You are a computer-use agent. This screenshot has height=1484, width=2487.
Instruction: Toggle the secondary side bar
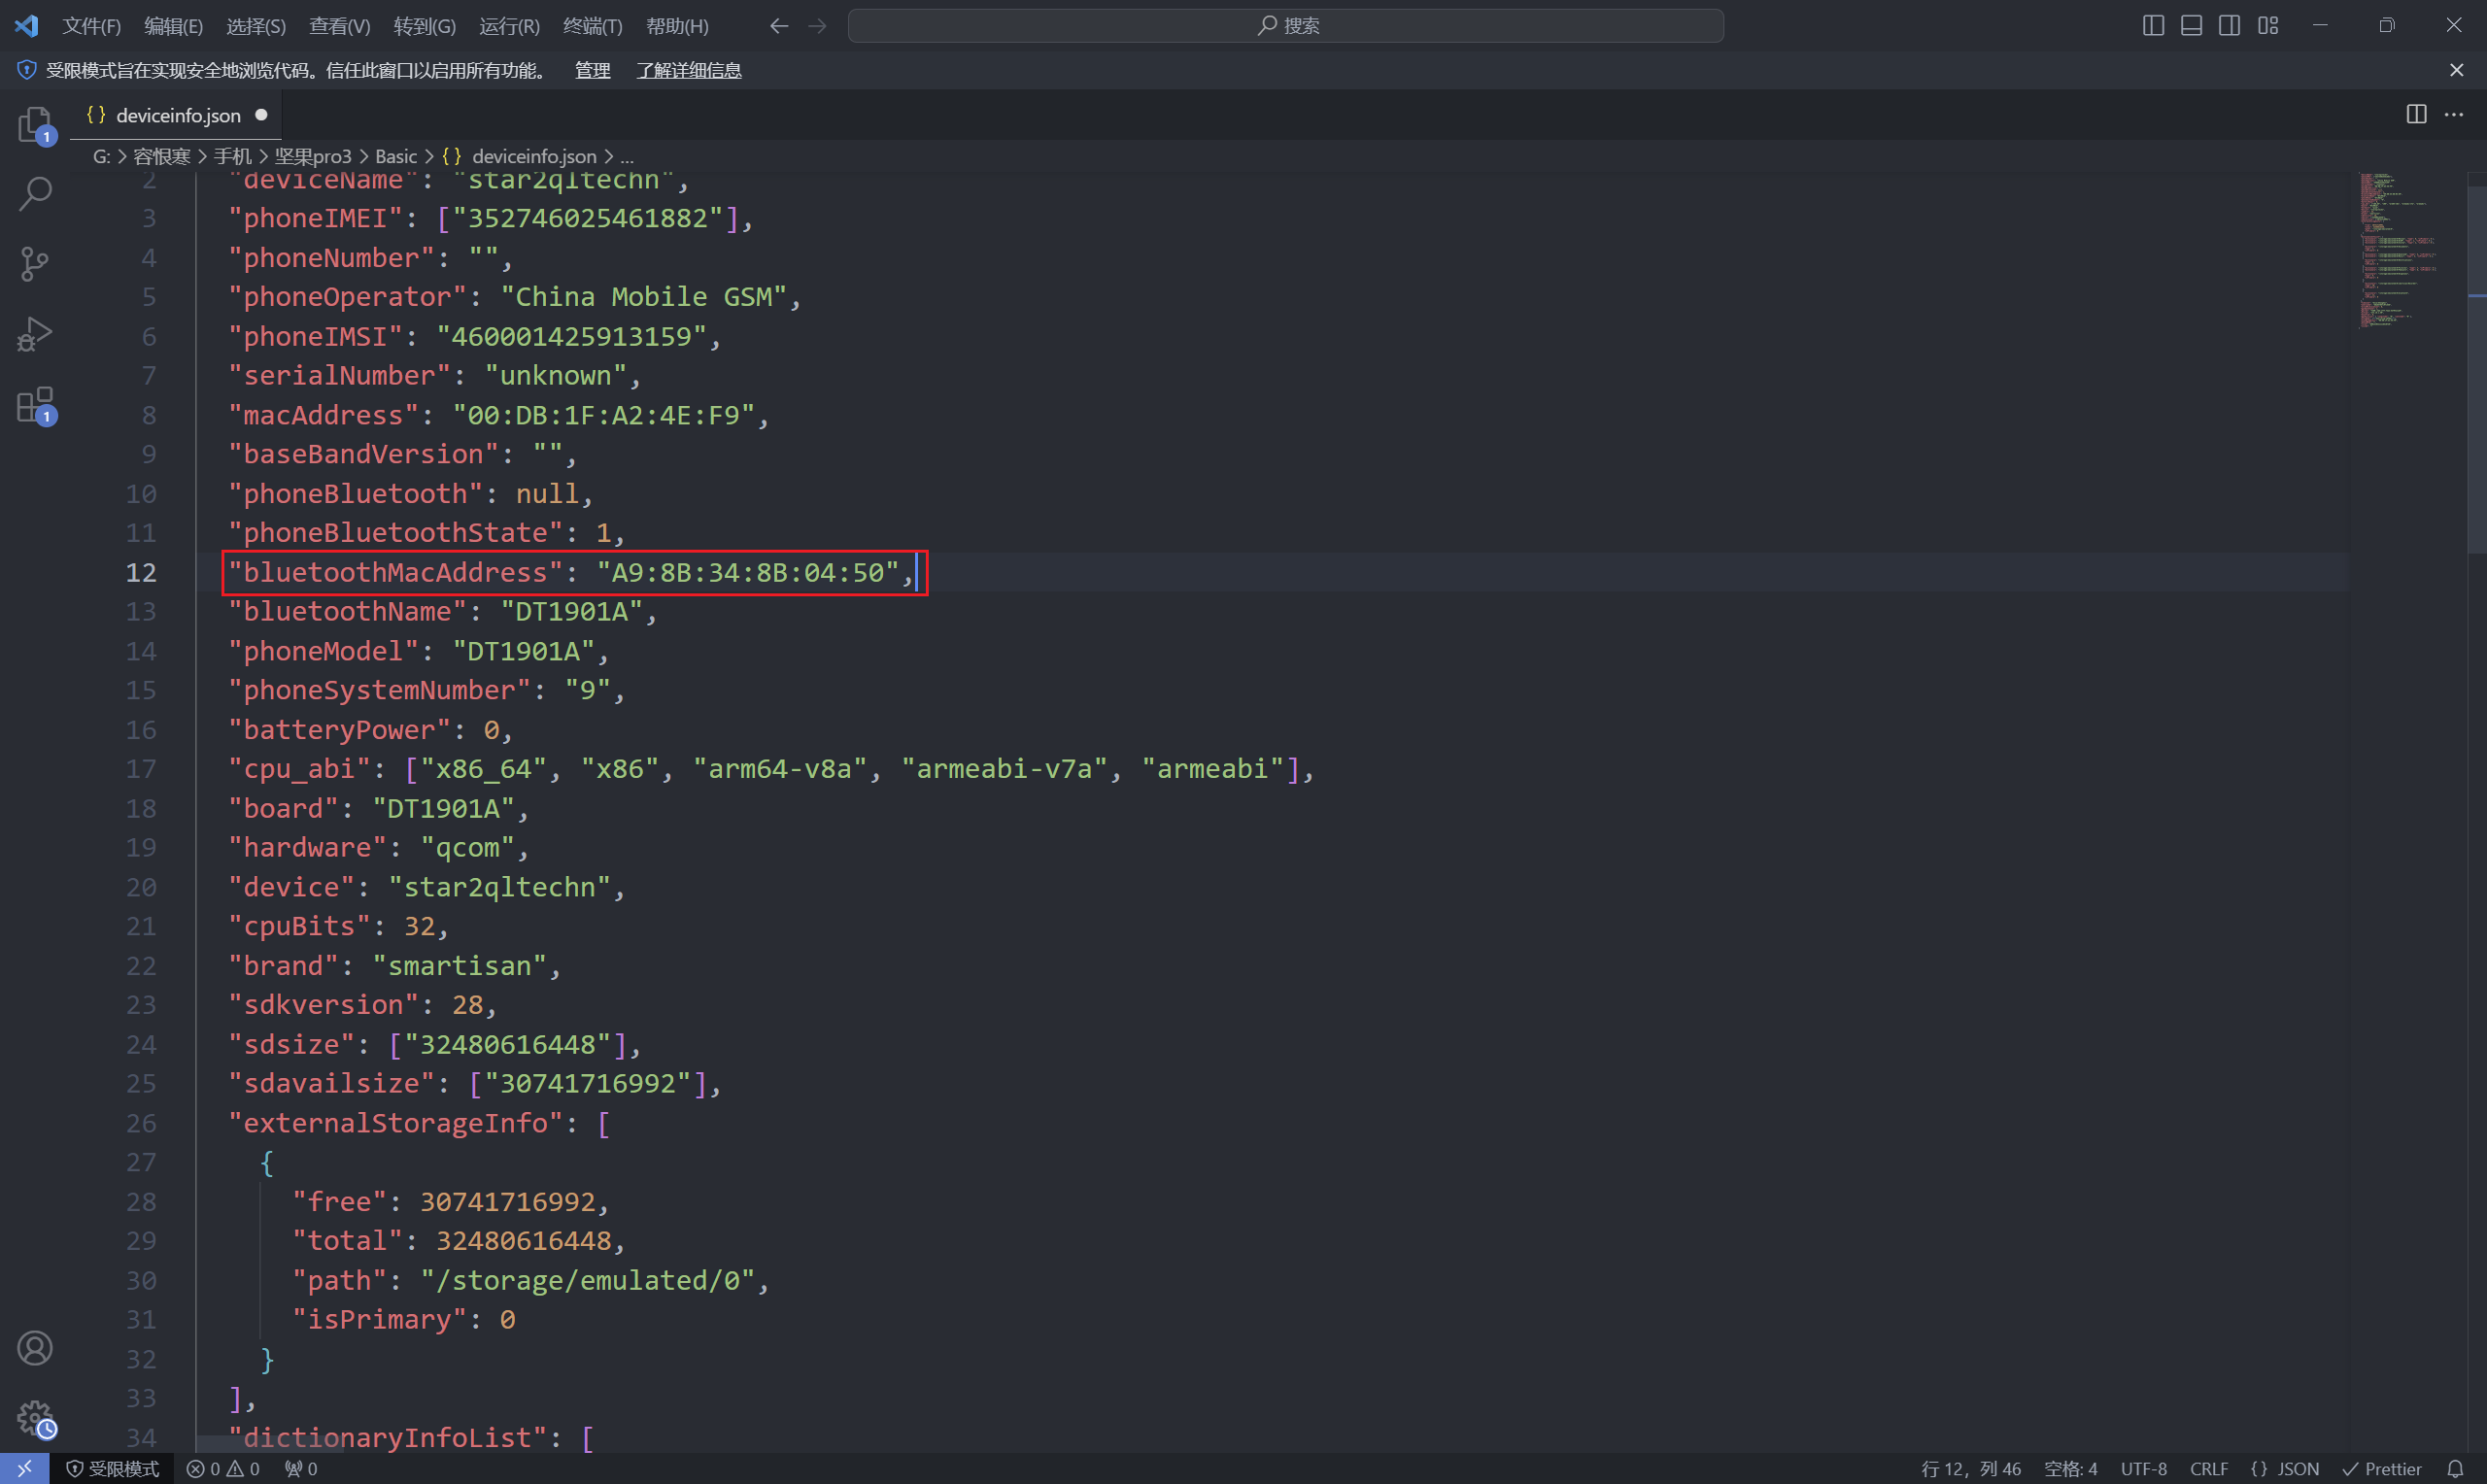click(2229, 25)
